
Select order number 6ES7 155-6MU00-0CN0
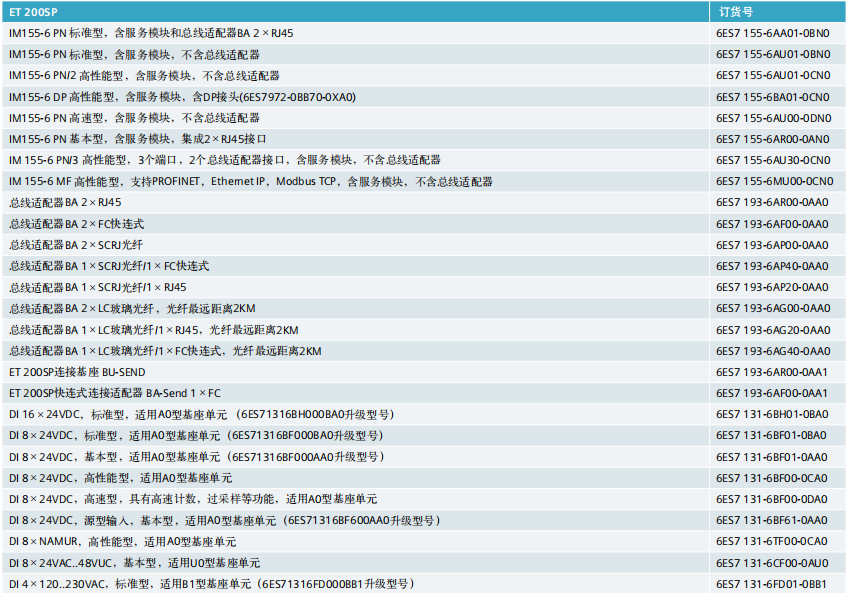[x=775, y=181]
